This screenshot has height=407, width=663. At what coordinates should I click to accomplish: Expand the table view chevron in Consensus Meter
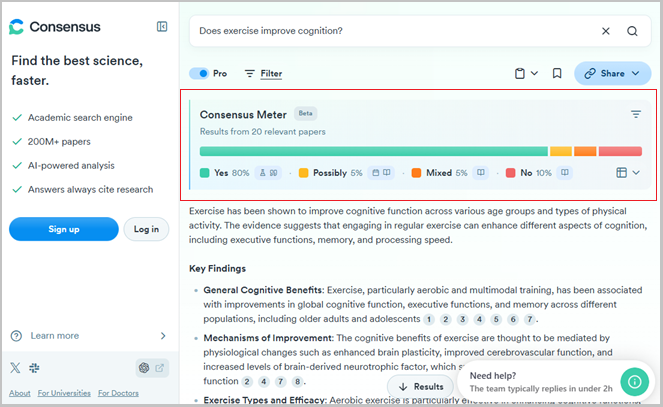pyautogui.click(x=636, y=173)
